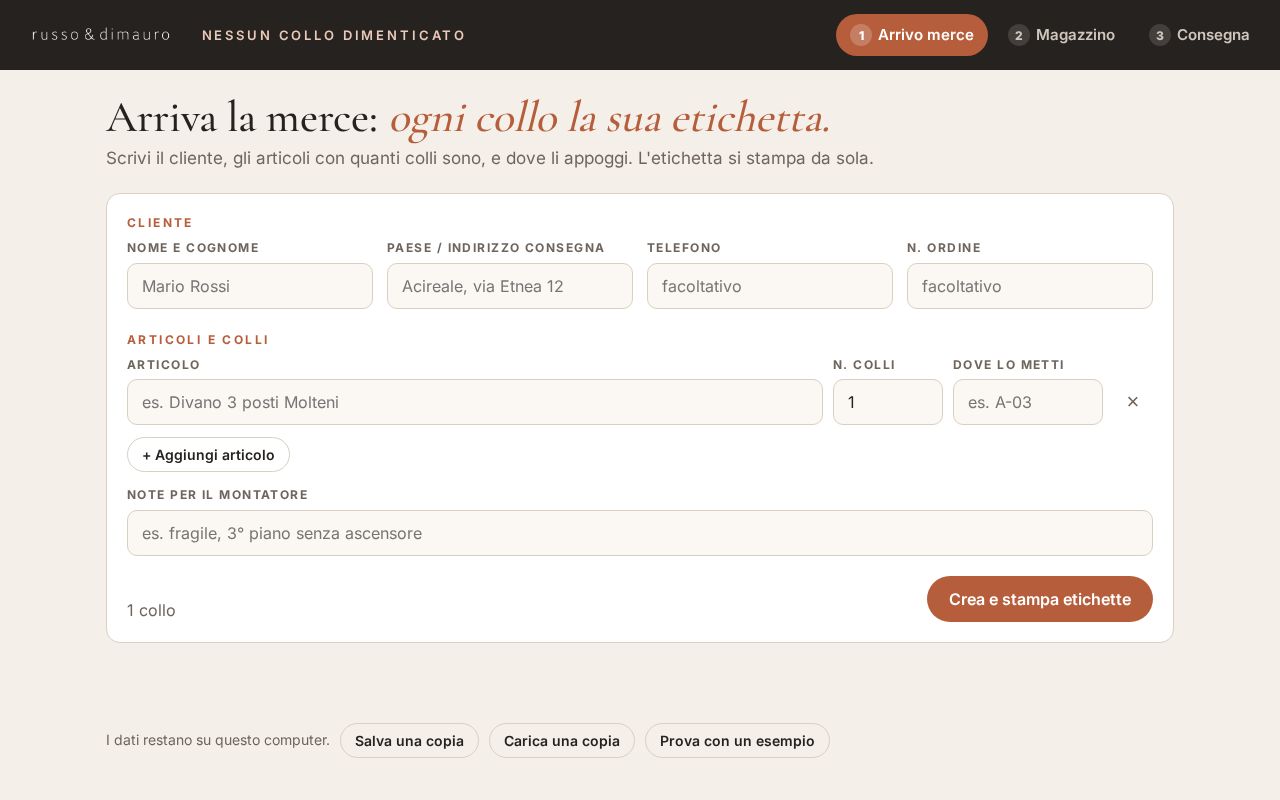The width and height of the screenshot is (1280, 800).
Task: Load sample data with Prova con un esempio
Action: click(737, 741)
